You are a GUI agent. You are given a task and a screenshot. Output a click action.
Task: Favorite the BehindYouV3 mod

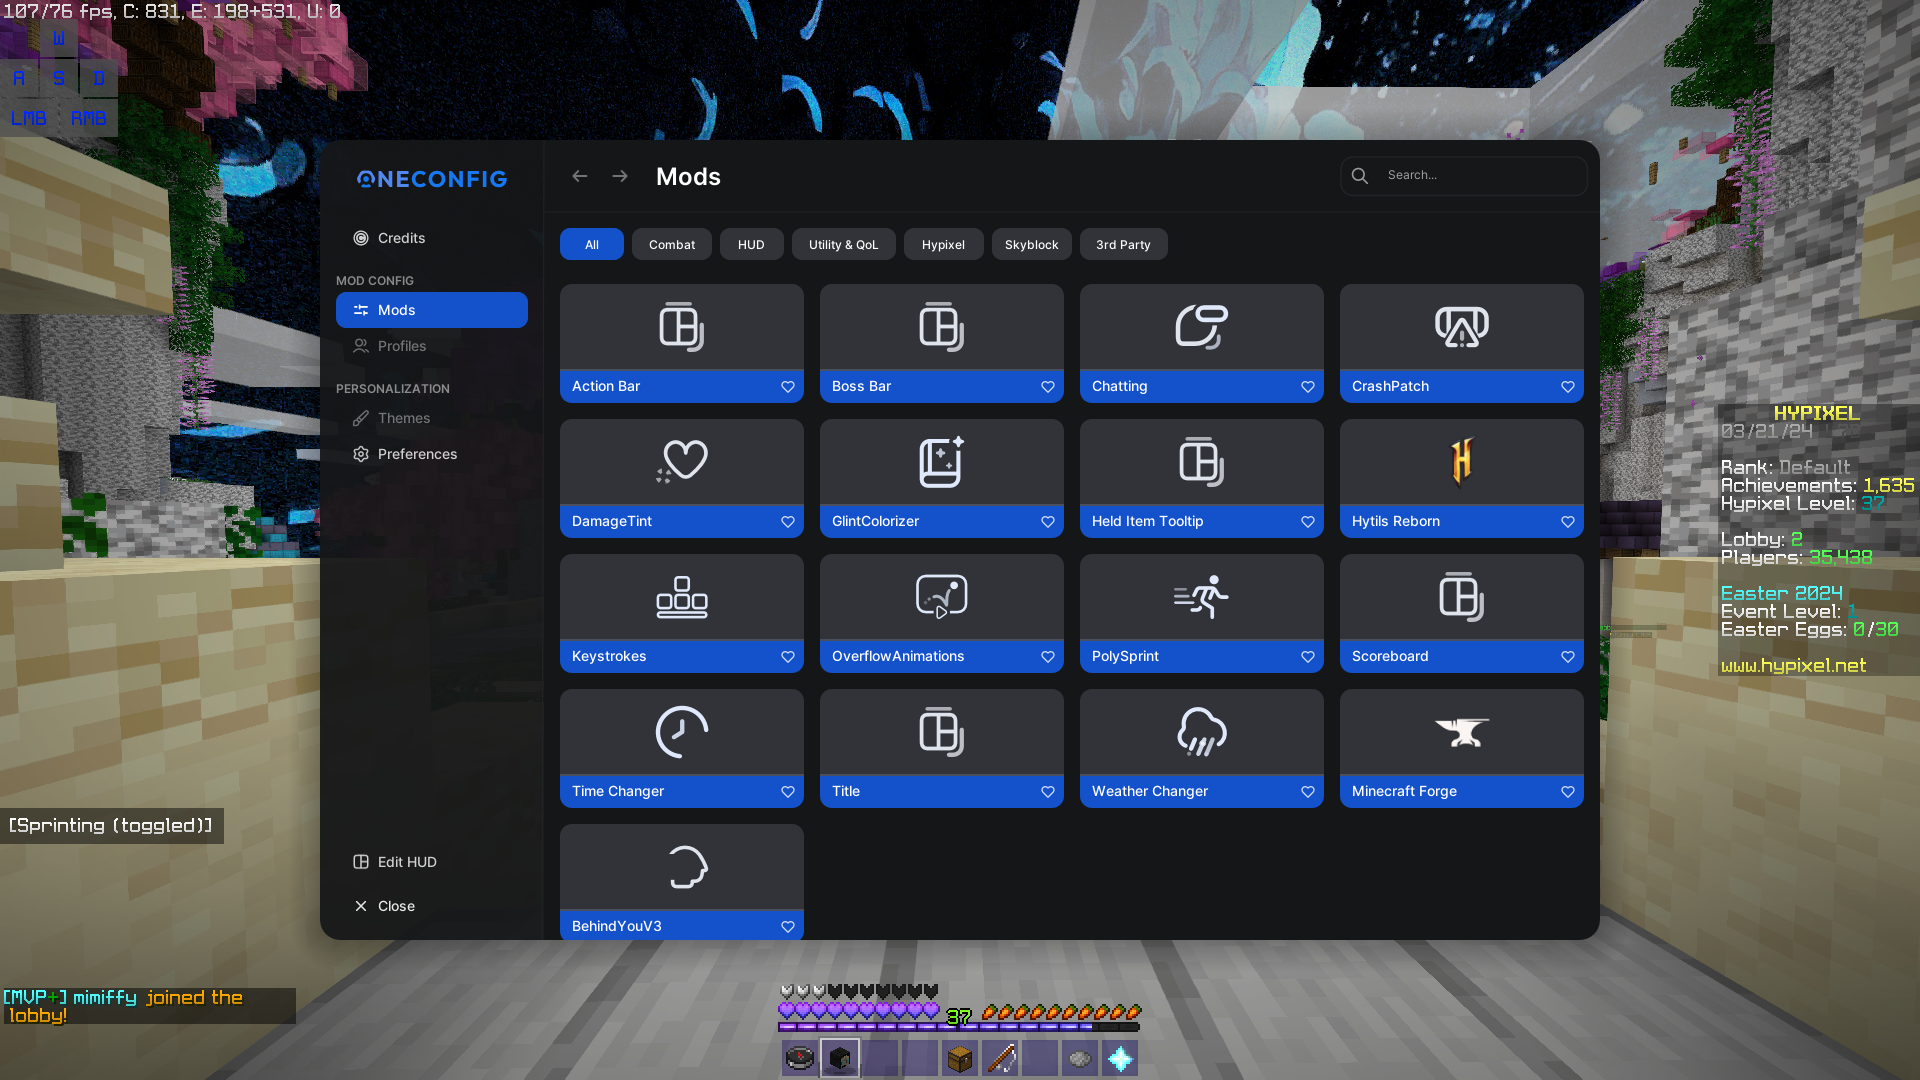coord(788,927)
